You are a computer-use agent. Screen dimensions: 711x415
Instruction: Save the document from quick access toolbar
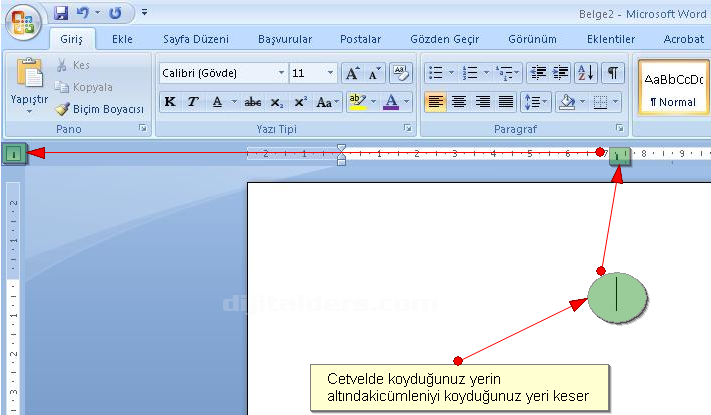tap(61, 13)
